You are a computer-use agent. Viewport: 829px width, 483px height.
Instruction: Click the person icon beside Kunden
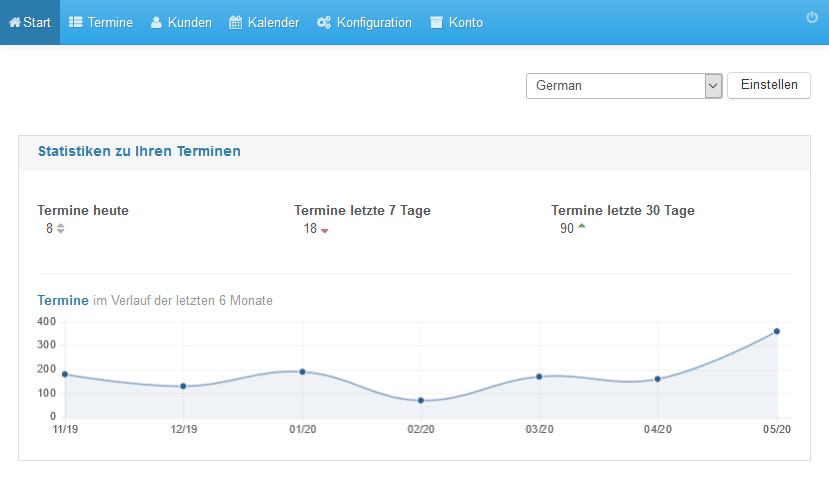(x=156, y=22)
